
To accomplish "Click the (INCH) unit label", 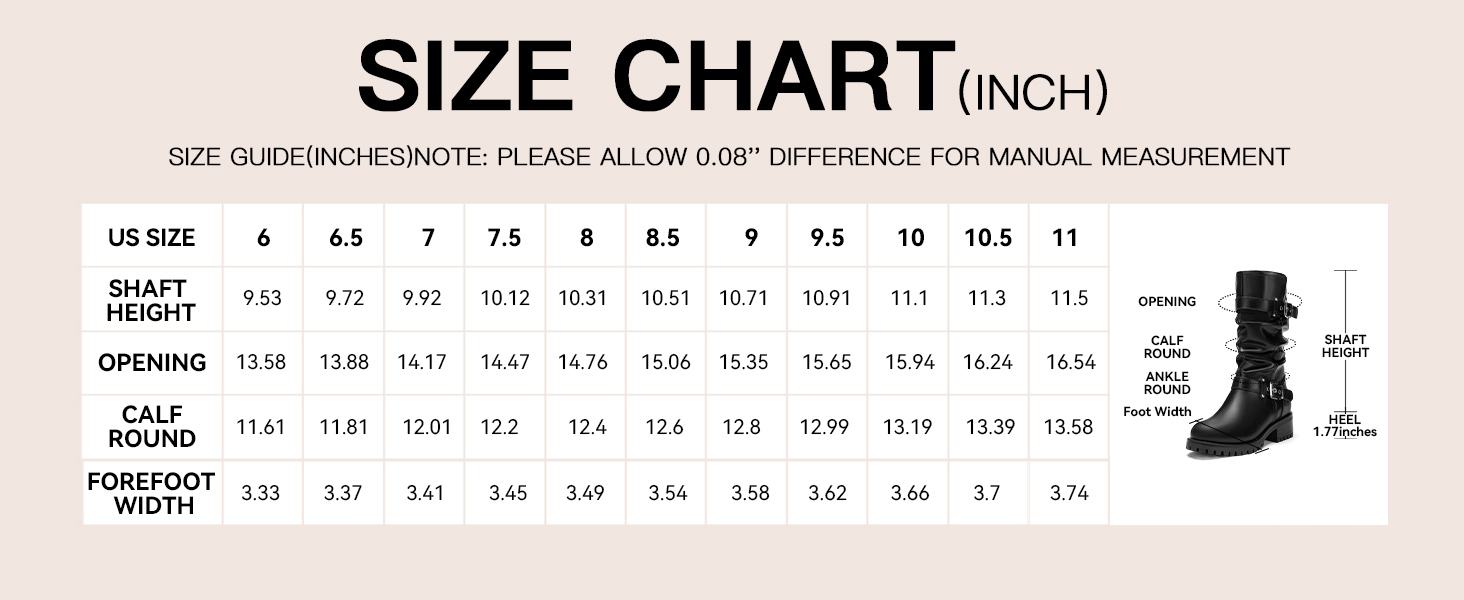I will click(1032, 93).
